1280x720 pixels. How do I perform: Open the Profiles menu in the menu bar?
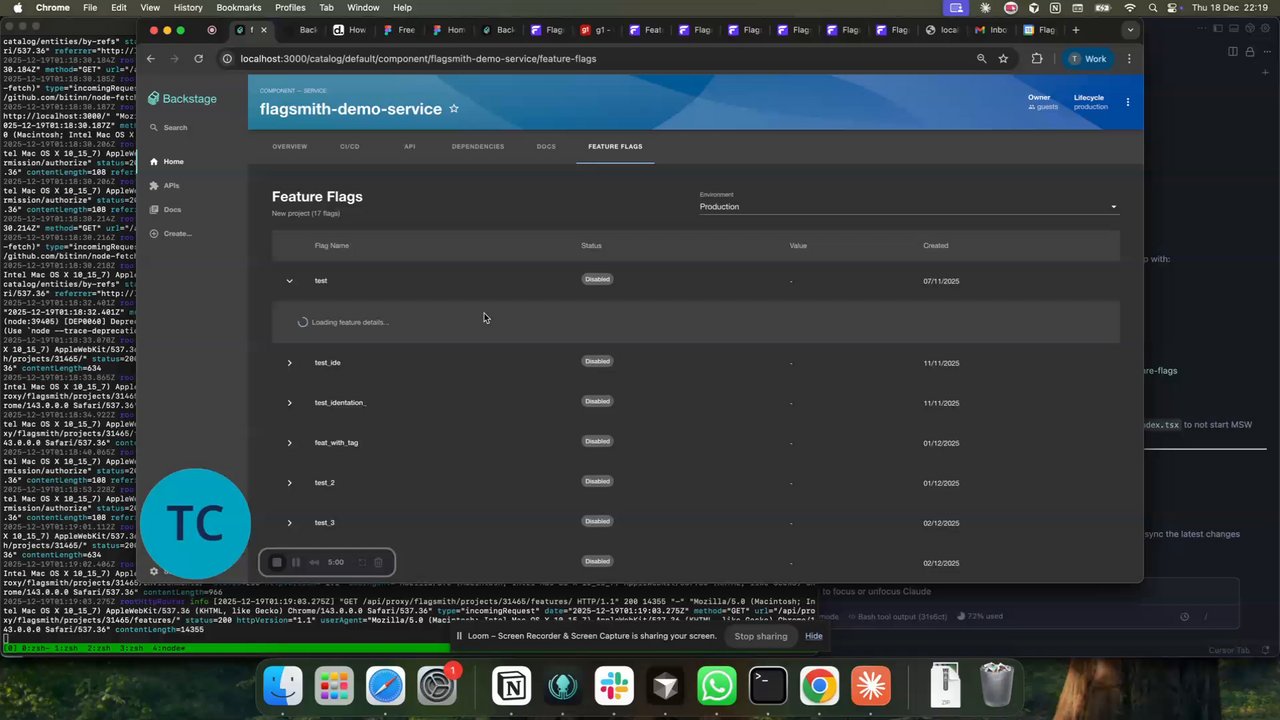coord(290,7)
